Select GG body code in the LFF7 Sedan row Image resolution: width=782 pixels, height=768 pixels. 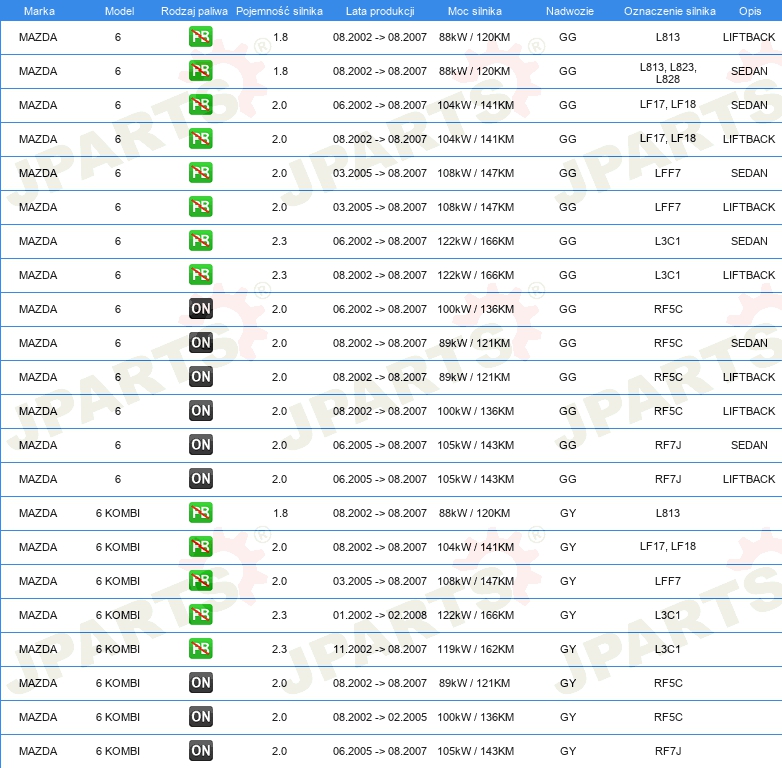(x=568, y=173)
